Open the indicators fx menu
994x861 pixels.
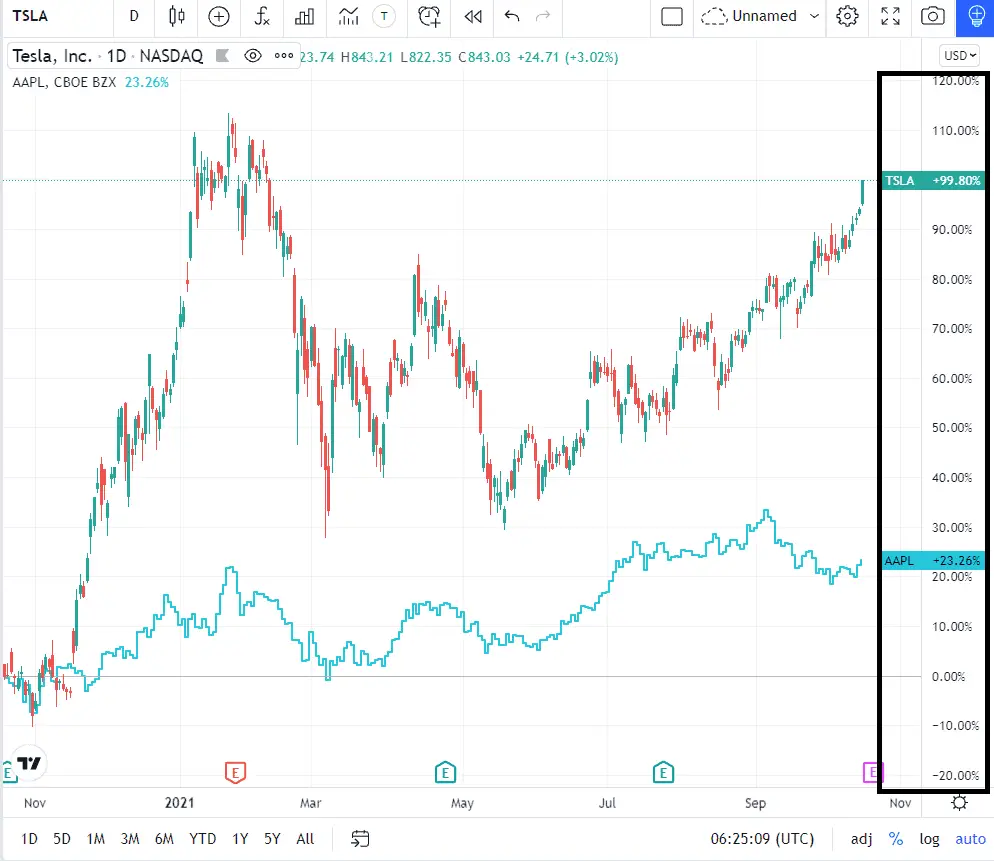point(262,16)
